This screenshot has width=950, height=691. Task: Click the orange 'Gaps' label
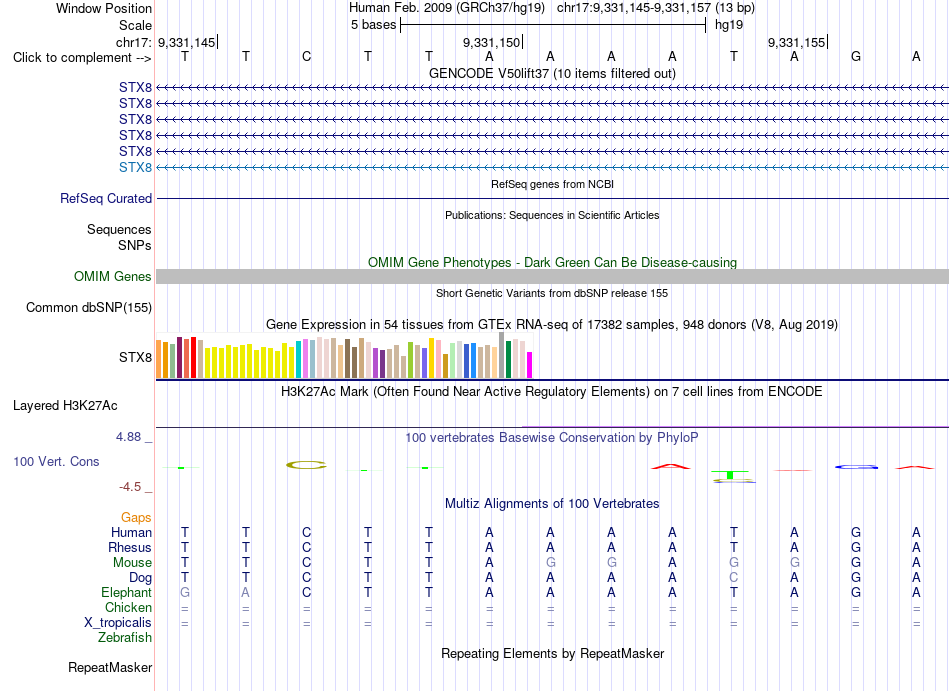[x=136, y=517]
